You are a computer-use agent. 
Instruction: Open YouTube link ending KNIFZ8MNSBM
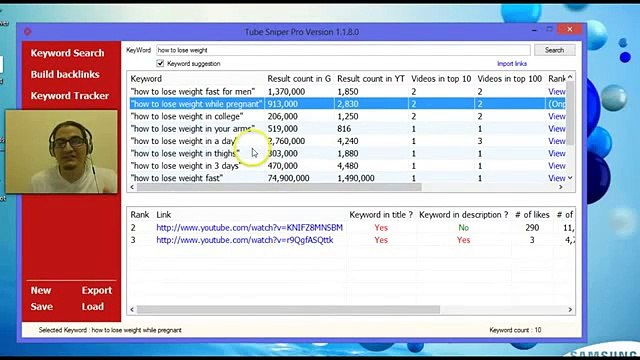(x=249, y=227)
